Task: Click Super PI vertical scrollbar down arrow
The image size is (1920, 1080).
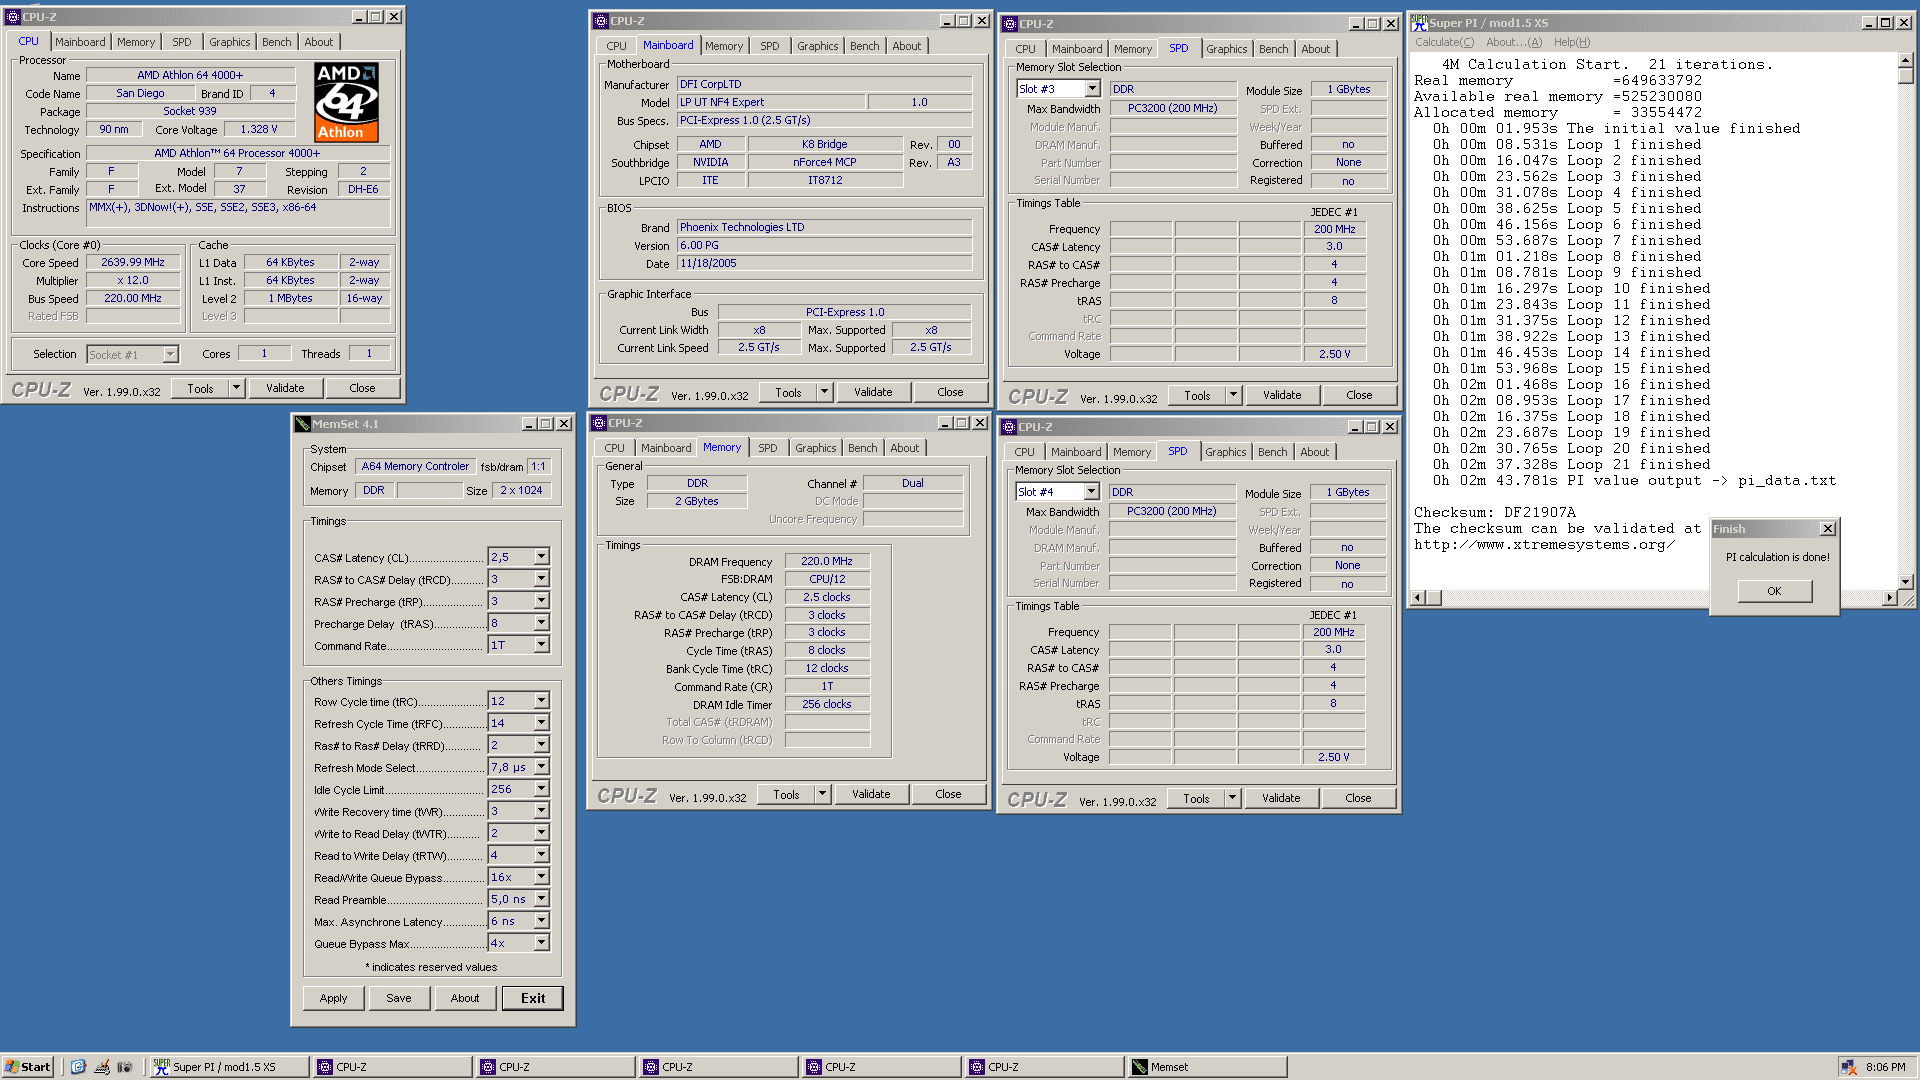Action: click(x=1906, y=581)
